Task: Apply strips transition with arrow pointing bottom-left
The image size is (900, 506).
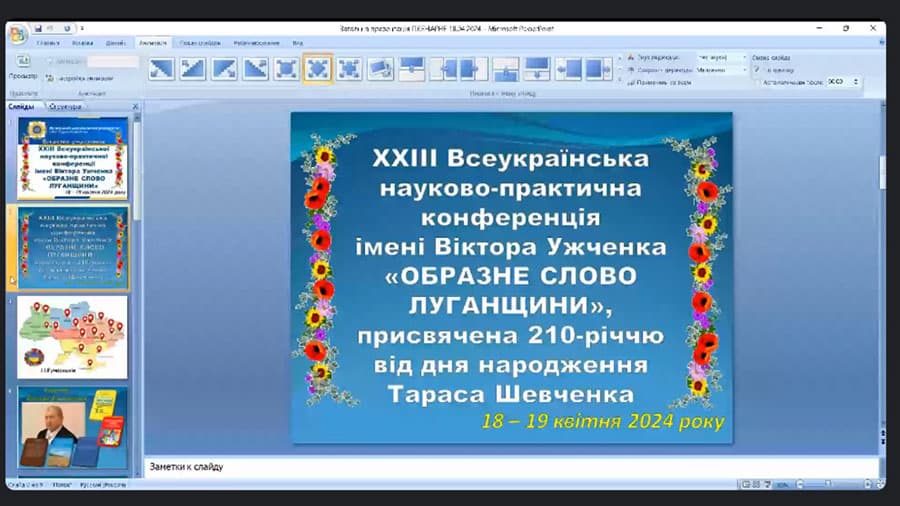Action: 161,69
